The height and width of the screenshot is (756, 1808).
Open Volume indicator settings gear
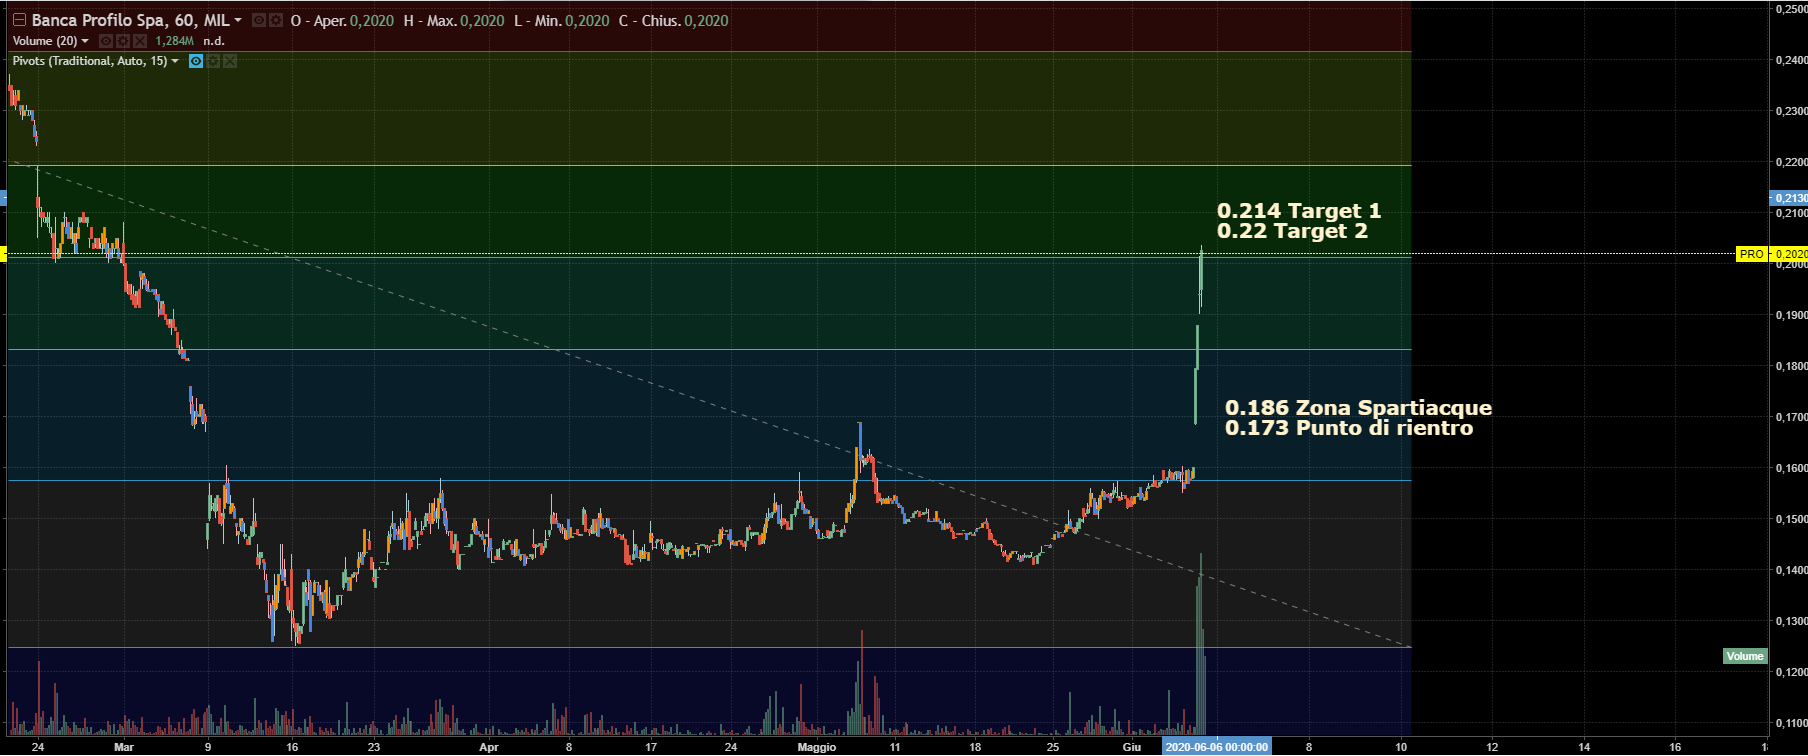123,41
